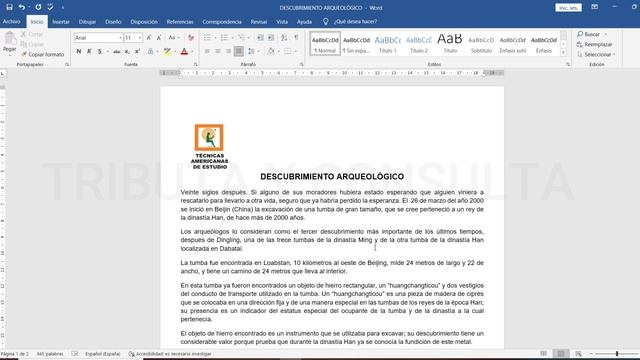Open numbered list options dropdown
The height and width of the screenshot is (360, 640).
point(232,38)
